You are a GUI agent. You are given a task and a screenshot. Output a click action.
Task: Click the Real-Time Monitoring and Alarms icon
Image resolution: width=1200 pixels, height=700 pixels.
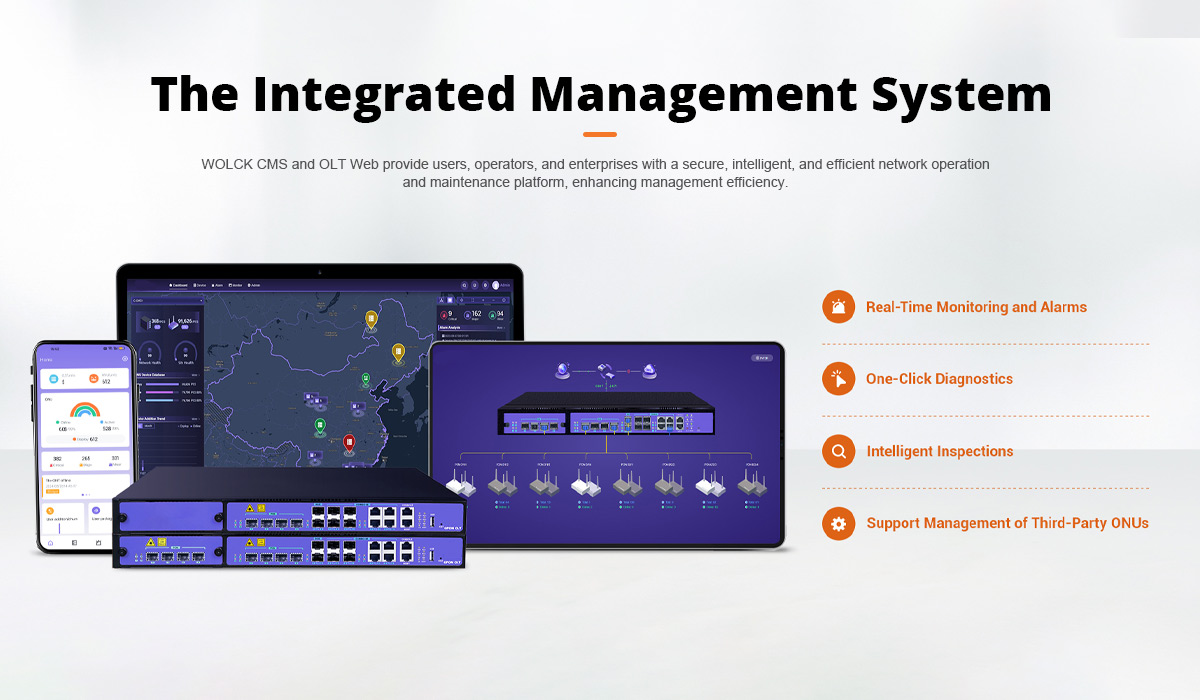tap(838, 307)
